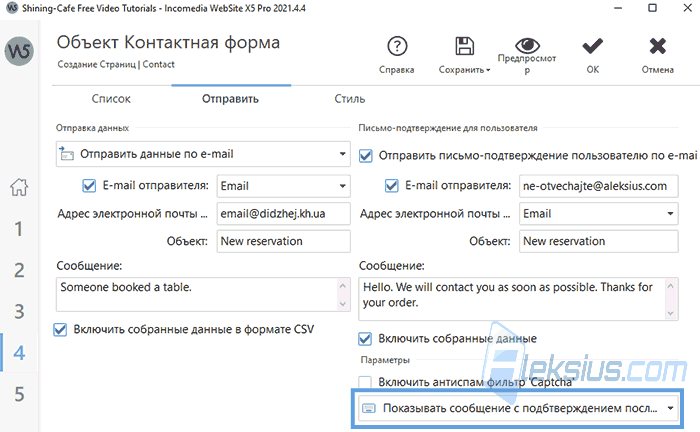
Task: Click Создание Страниц | Contact breadcrumb text
Action: (116, 64)
